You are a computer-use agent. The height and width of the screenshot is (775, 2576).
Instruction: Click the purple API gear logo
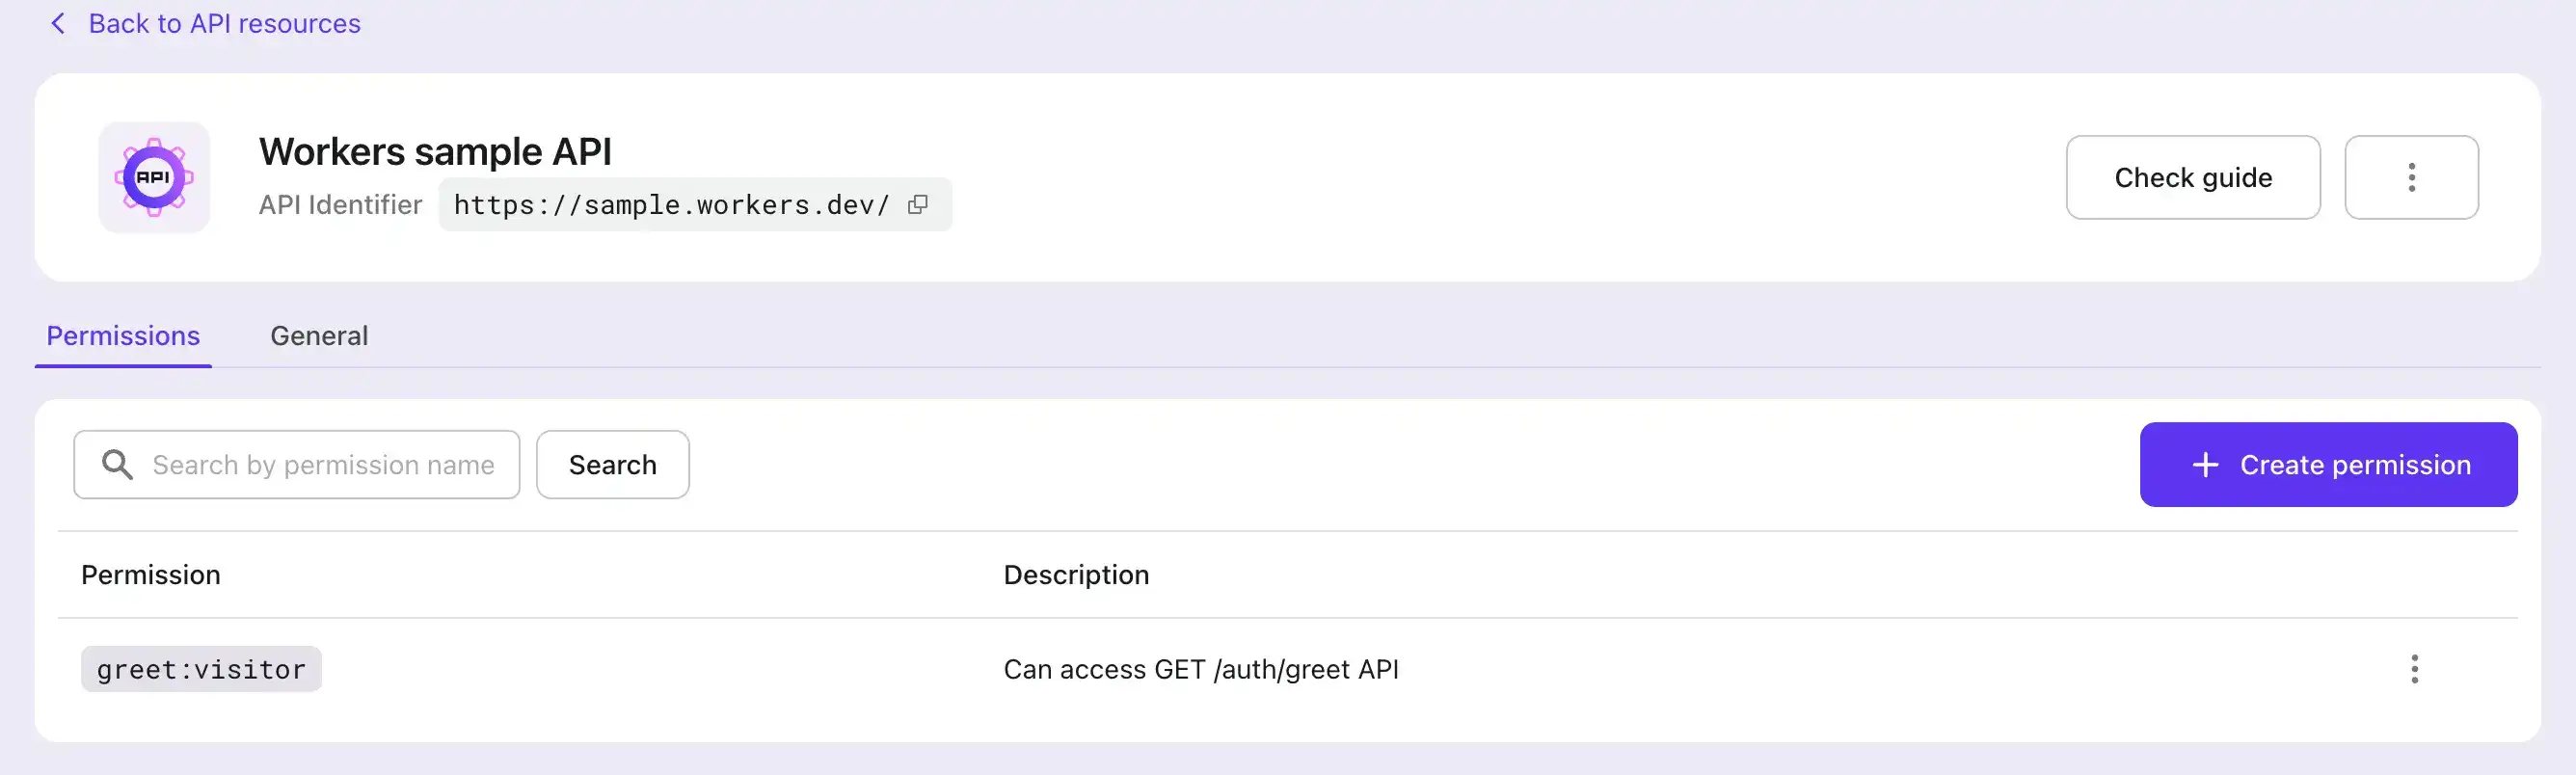click(154, 178)
